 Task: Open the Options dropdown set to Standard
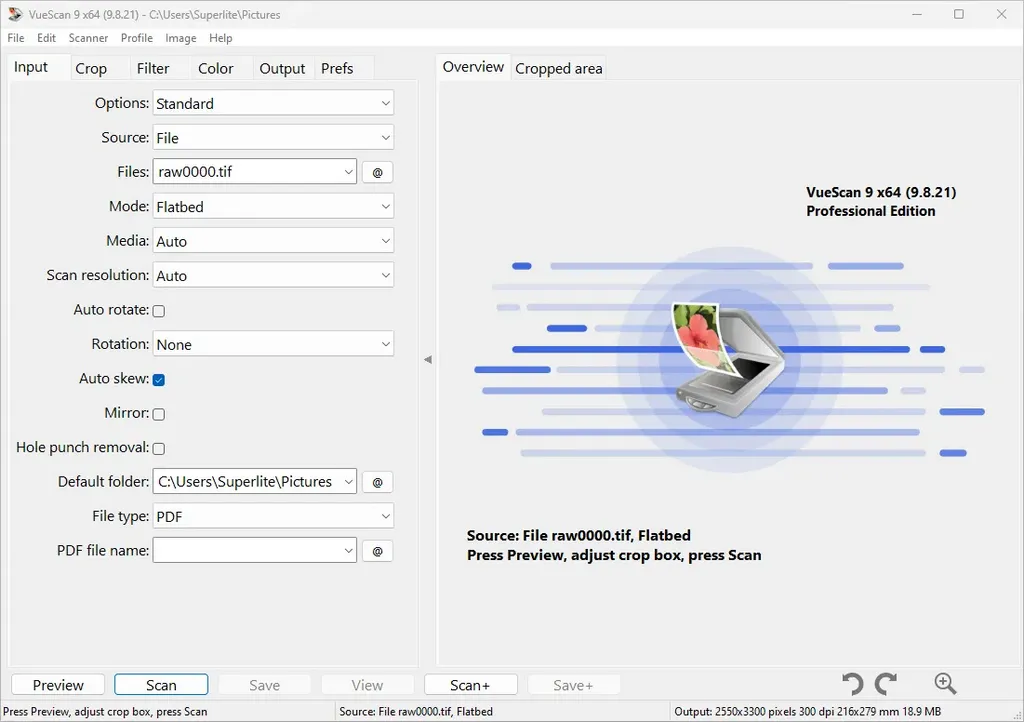[273, 103]
